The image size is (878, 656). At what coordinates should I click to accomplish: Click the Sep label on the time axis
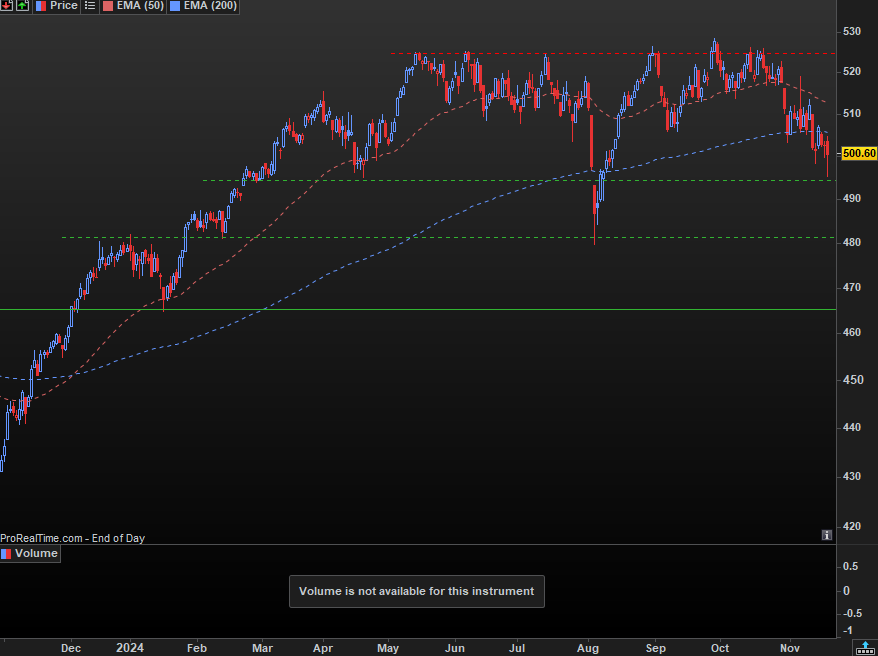click(x=656, y=648)
